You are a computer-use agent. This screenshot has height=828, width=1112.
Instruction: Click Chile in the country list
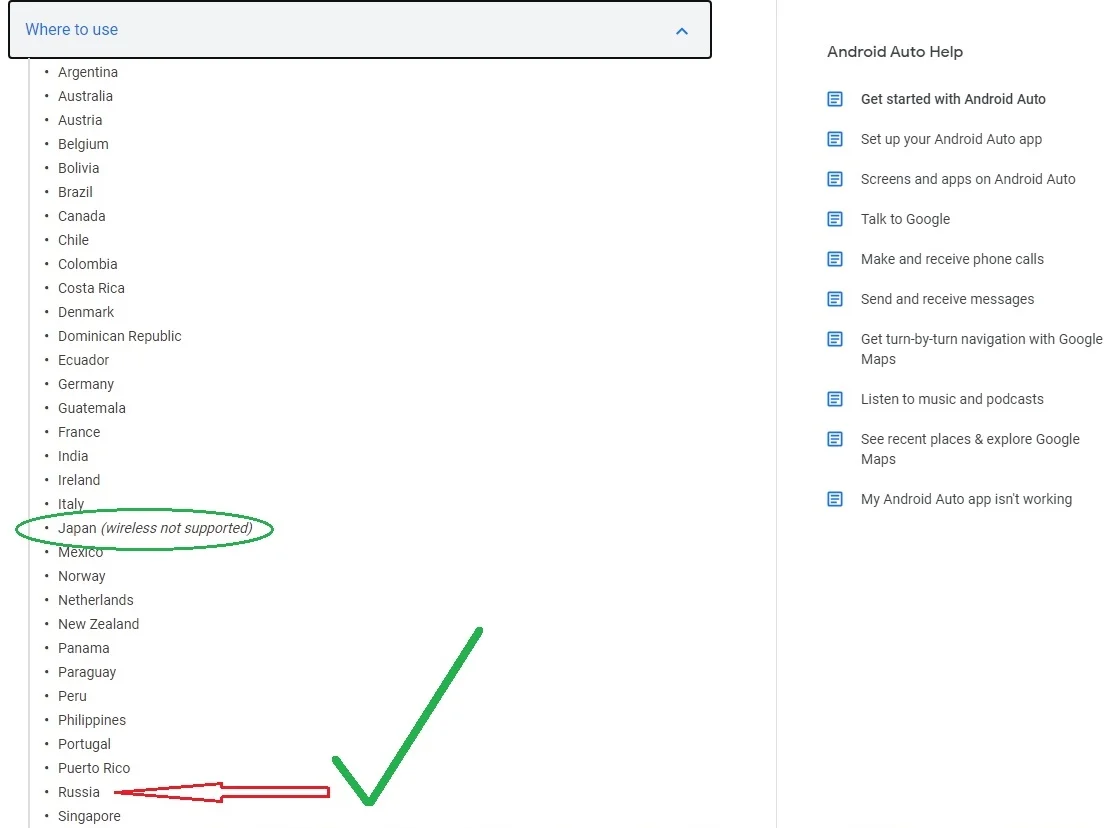(x=73, y=240)
